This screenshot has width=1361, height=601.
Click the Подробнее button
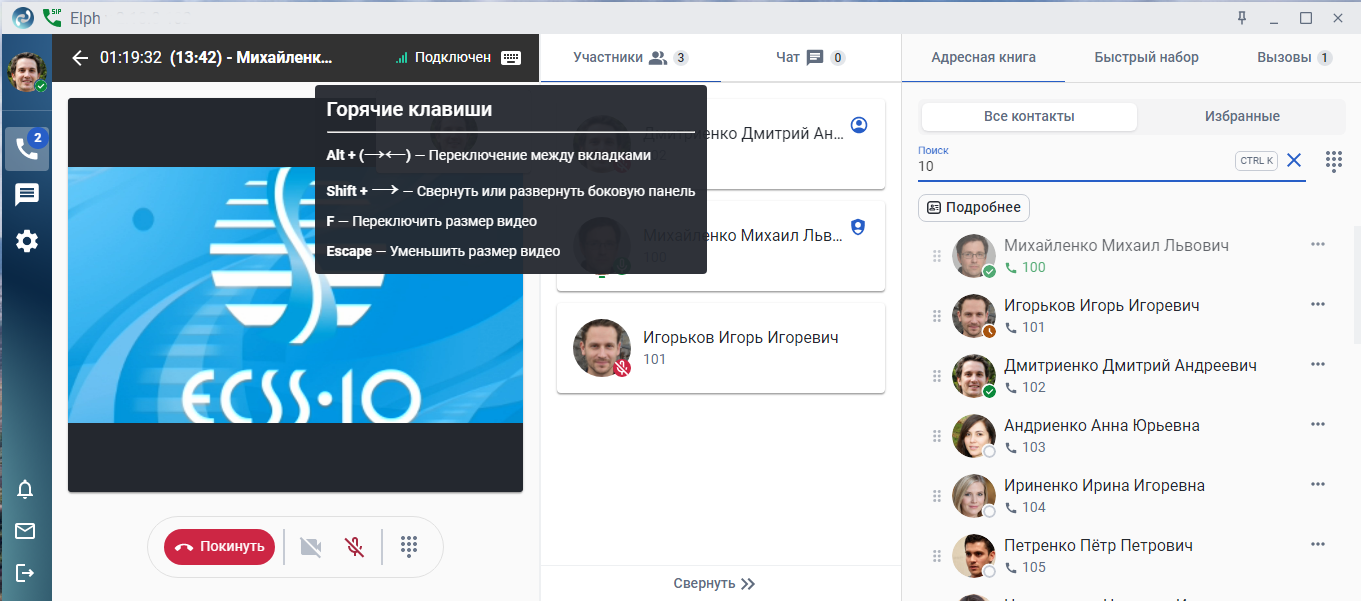[974, 208]
